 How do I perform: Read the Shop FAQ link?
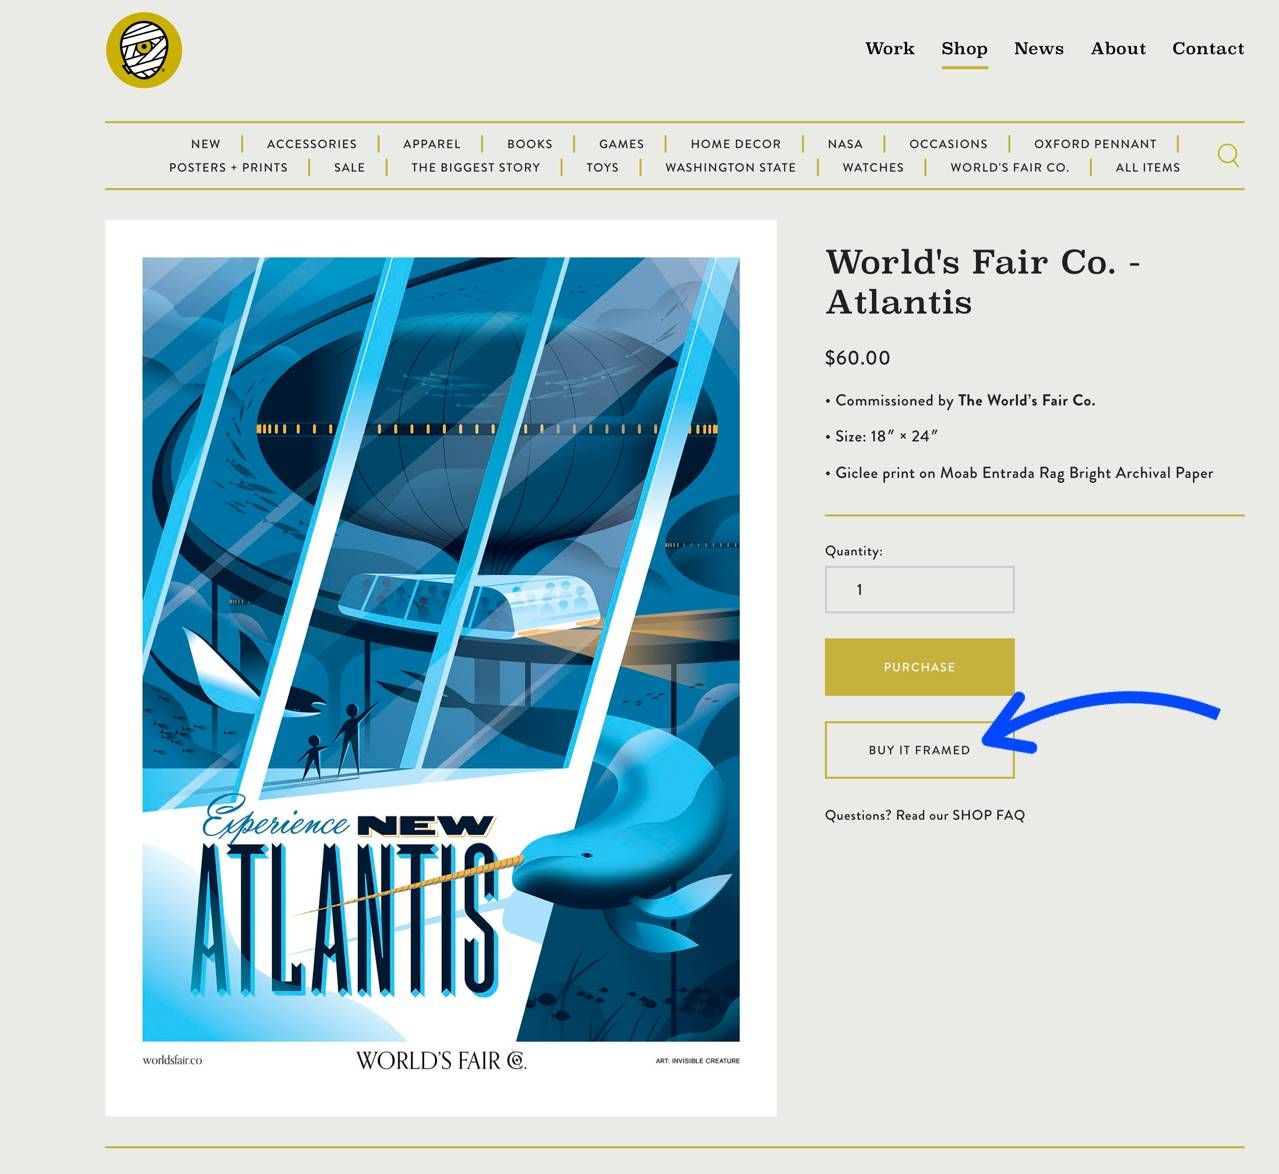(x=987, y=815)
